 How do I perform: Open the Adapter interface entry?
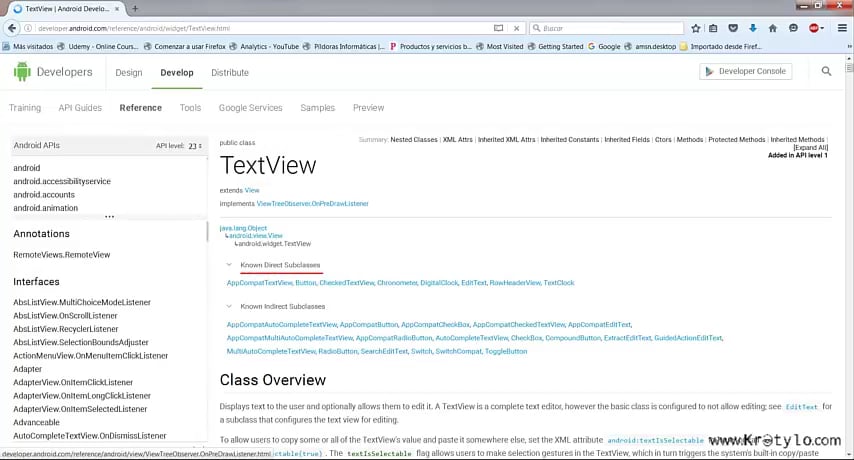click(27, 369)
